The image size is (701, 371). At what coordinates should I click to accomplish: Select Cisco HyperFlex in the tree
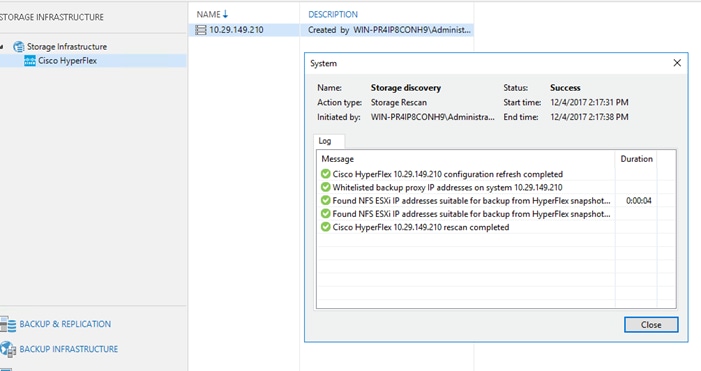point(68,61)
